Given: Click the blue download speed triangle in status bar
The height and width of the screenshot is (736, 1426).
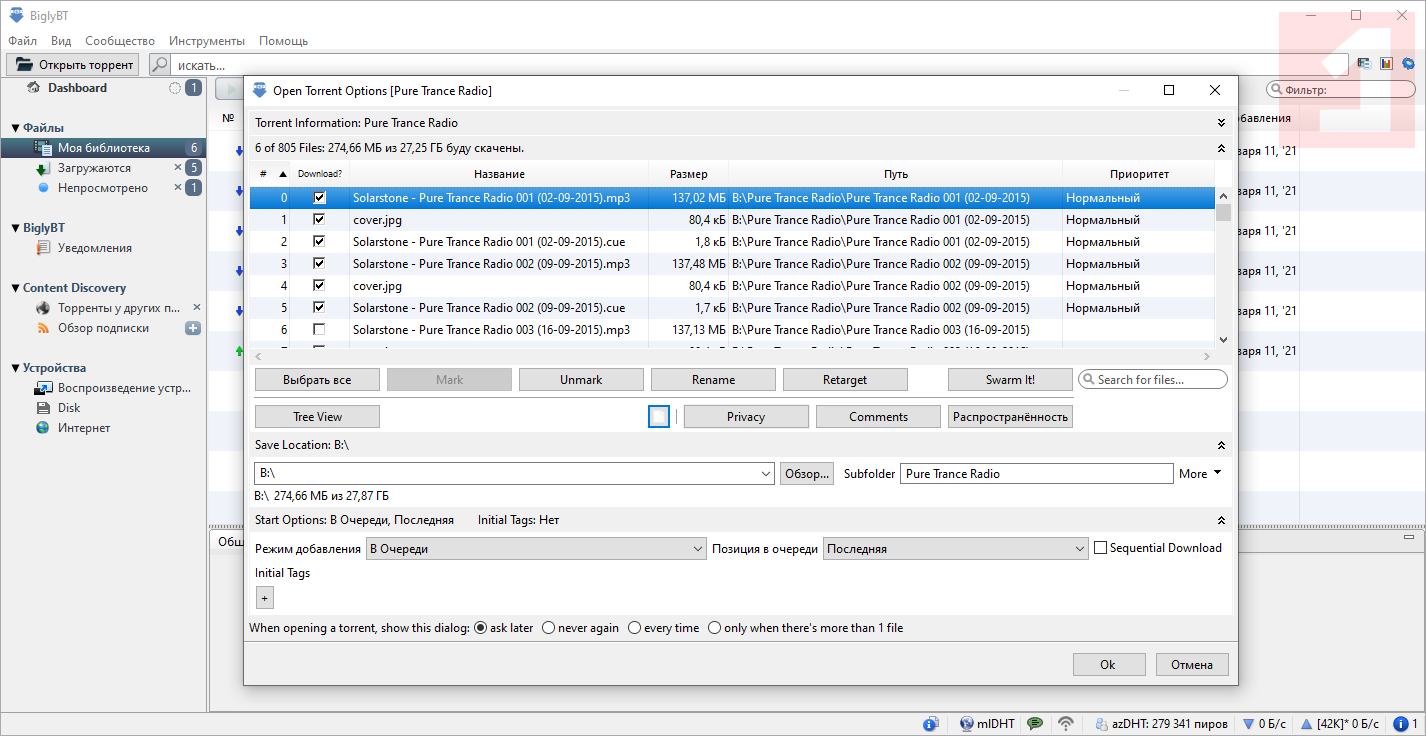Looking at the screenshot, I should 1248,724.
